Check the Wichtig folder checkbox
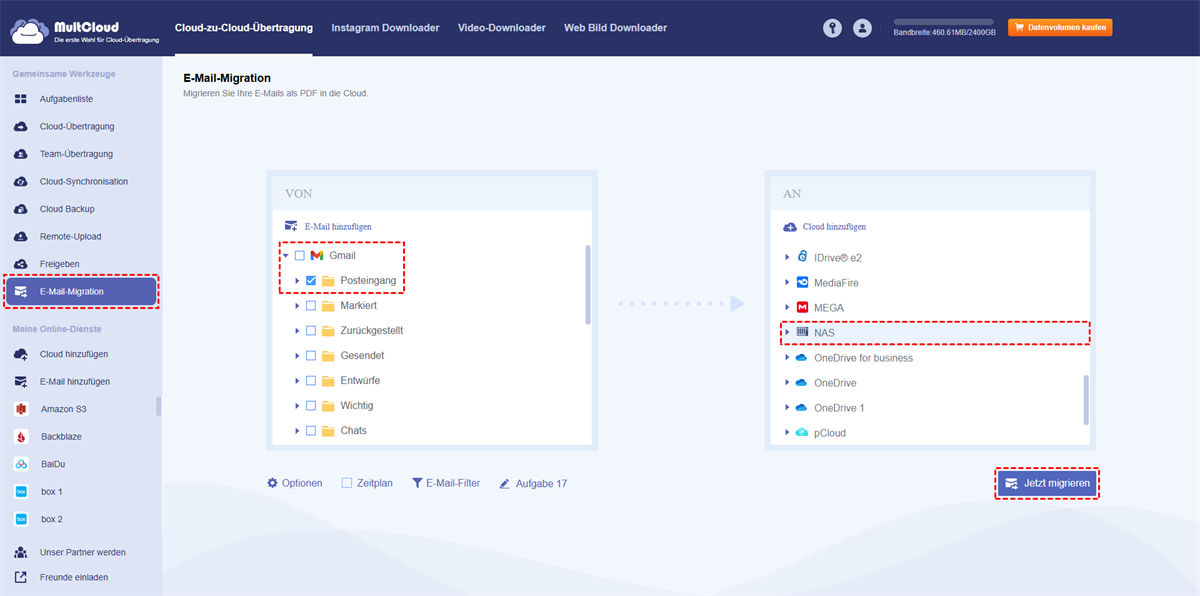This screenshot has width=1200, height=596. [311, 406]
